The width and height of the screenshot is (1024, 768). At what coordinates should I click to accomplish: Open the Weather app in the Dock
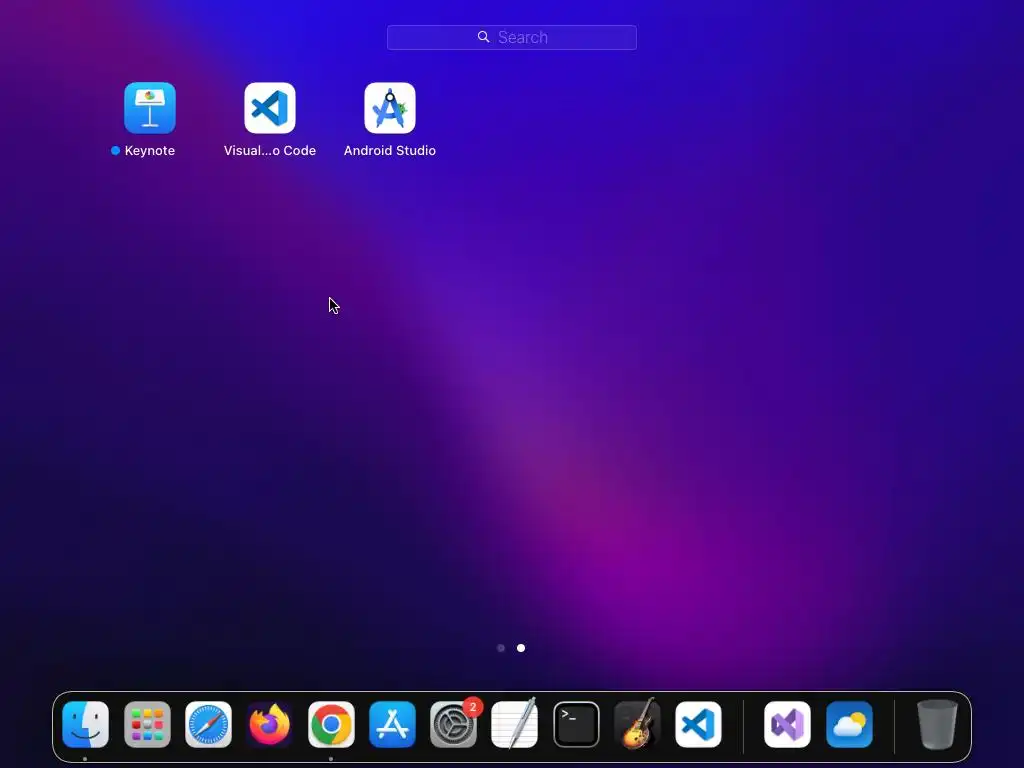pos(849,724)
